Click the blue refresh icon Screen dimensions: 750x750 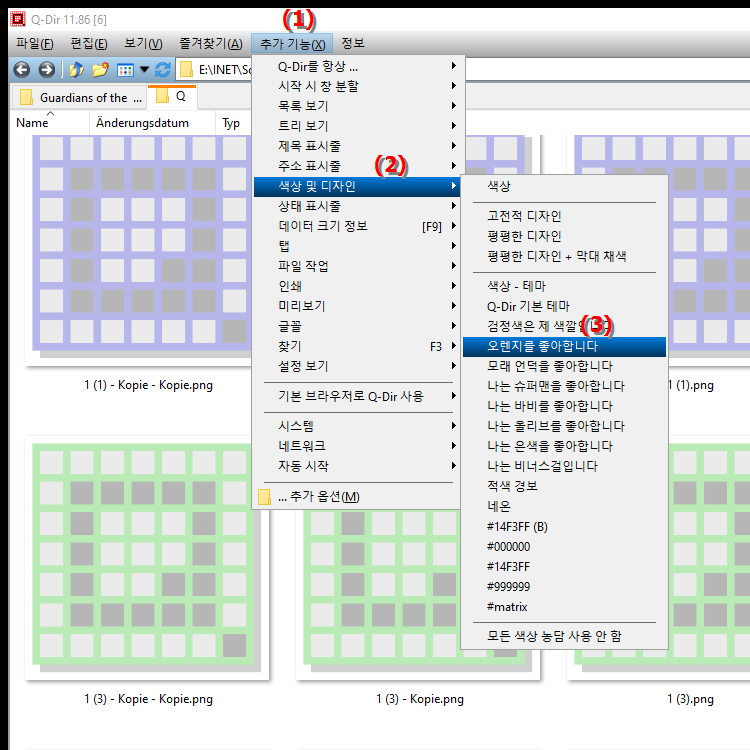tap(163, 70)
